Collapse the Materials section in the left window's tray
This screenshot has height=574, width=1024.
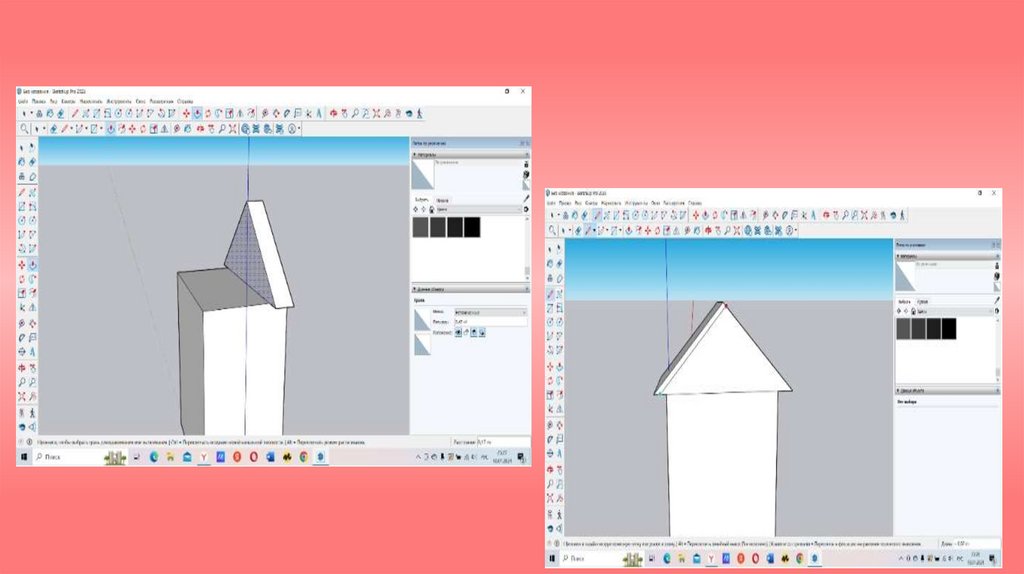(x=414, y=155)
